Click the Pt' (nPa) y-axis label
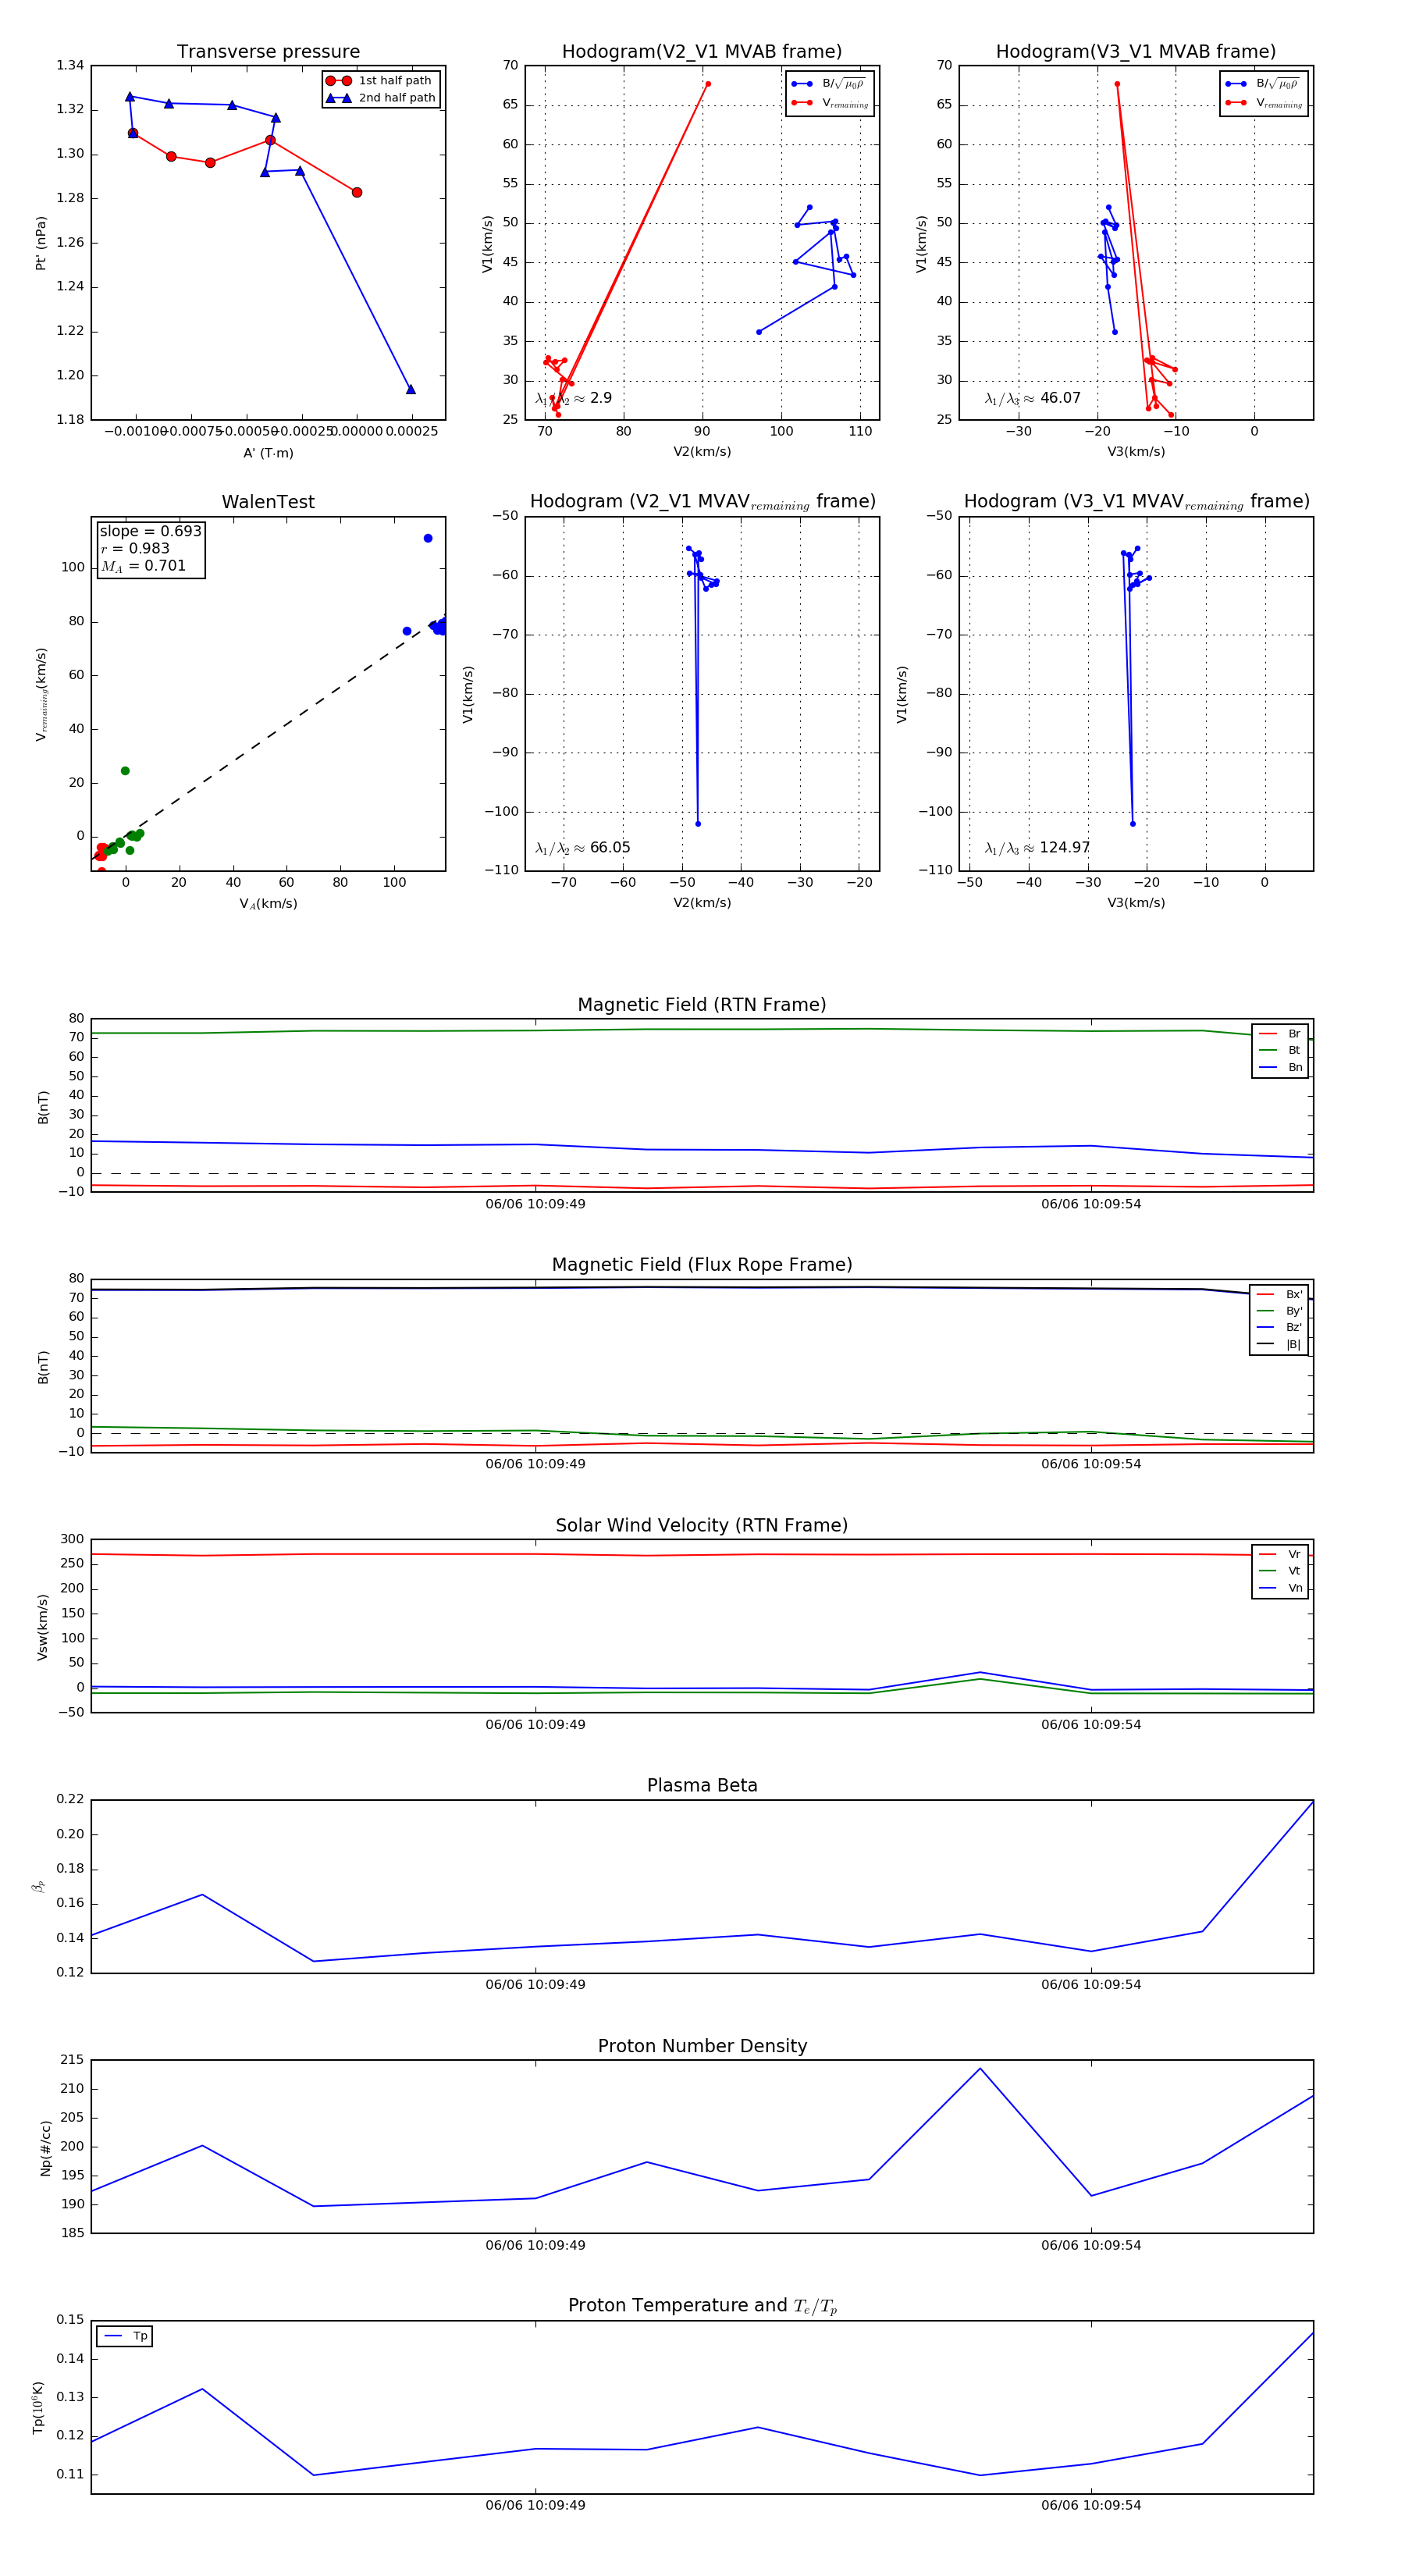This screenshot has width=1405, height=2576. (41, 243)
